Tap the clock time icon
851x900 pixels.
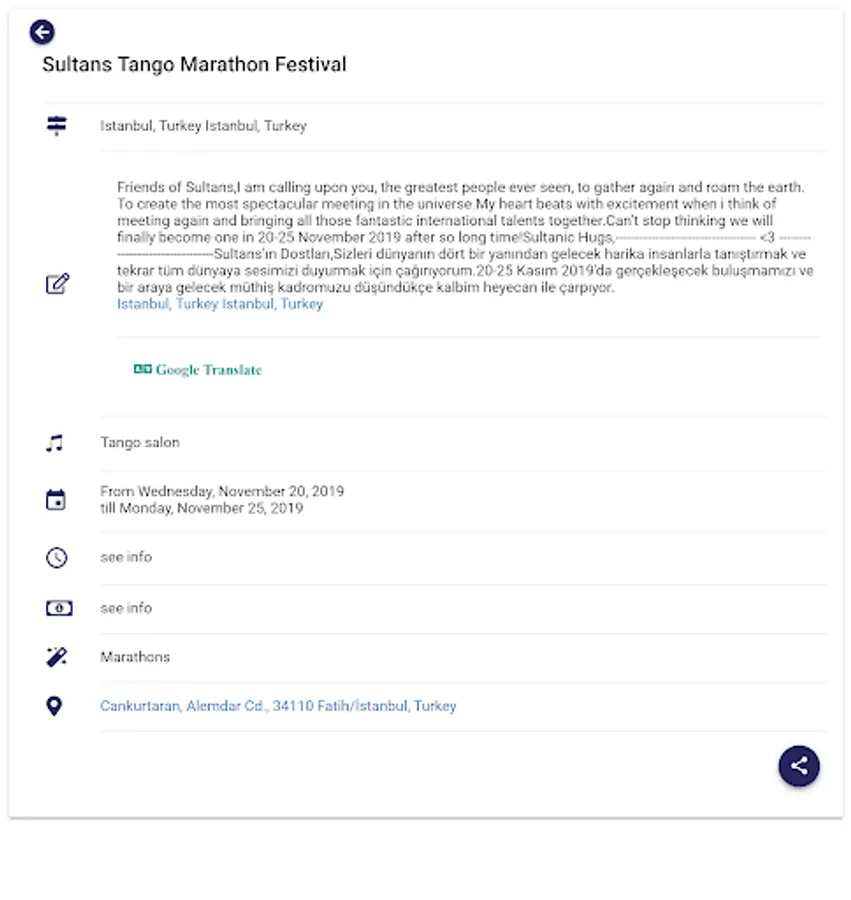click(56, 557)
